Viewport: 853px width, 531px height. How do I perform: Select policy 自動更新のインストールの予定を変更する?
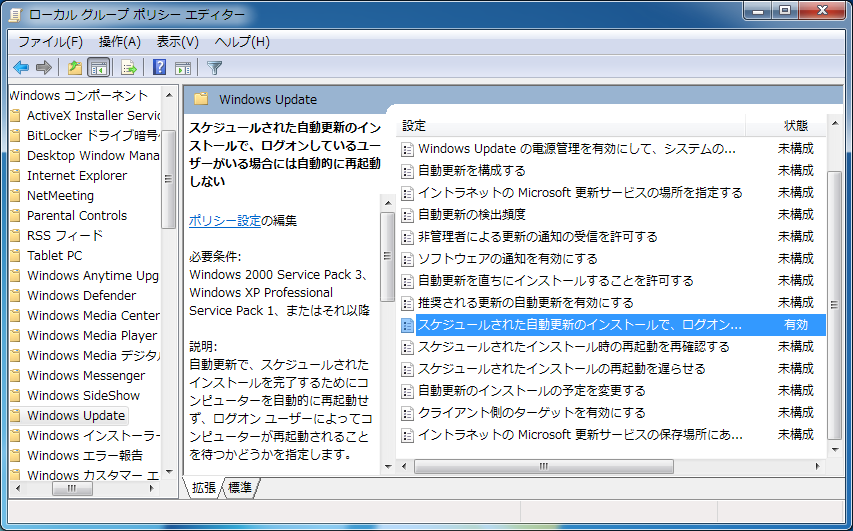[531, 391]
